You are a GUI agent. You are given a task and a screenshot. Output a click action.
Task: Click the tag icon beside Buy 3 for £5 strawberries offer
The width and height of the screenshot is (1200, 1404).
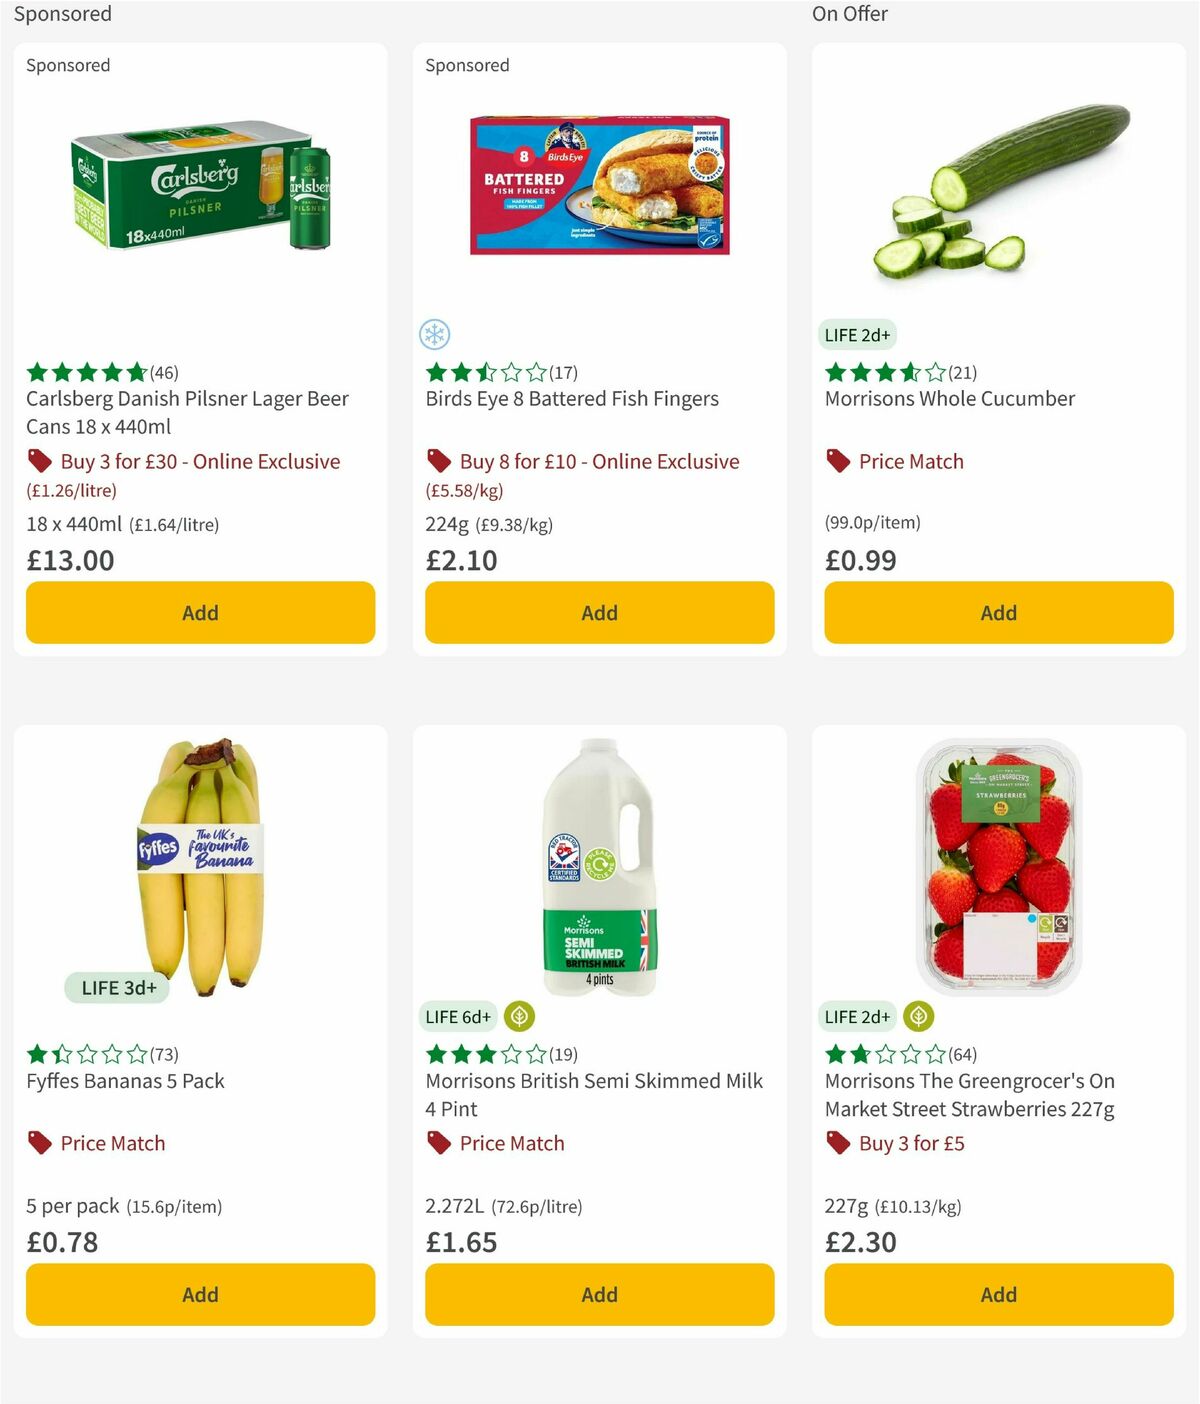[837, 1143]
